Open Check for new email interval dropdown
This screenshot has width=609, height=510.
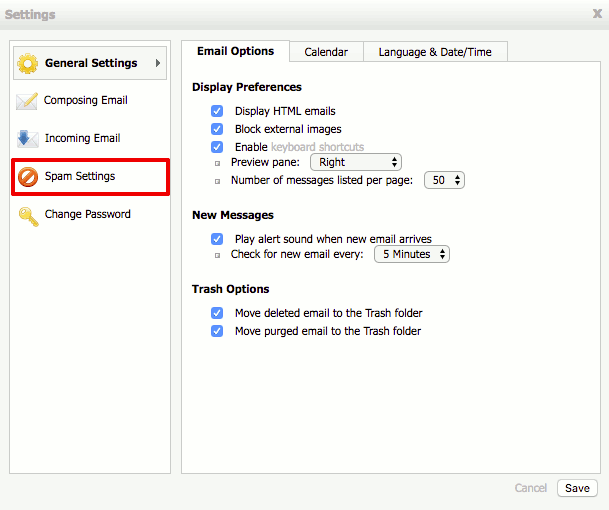pos(412,254)
